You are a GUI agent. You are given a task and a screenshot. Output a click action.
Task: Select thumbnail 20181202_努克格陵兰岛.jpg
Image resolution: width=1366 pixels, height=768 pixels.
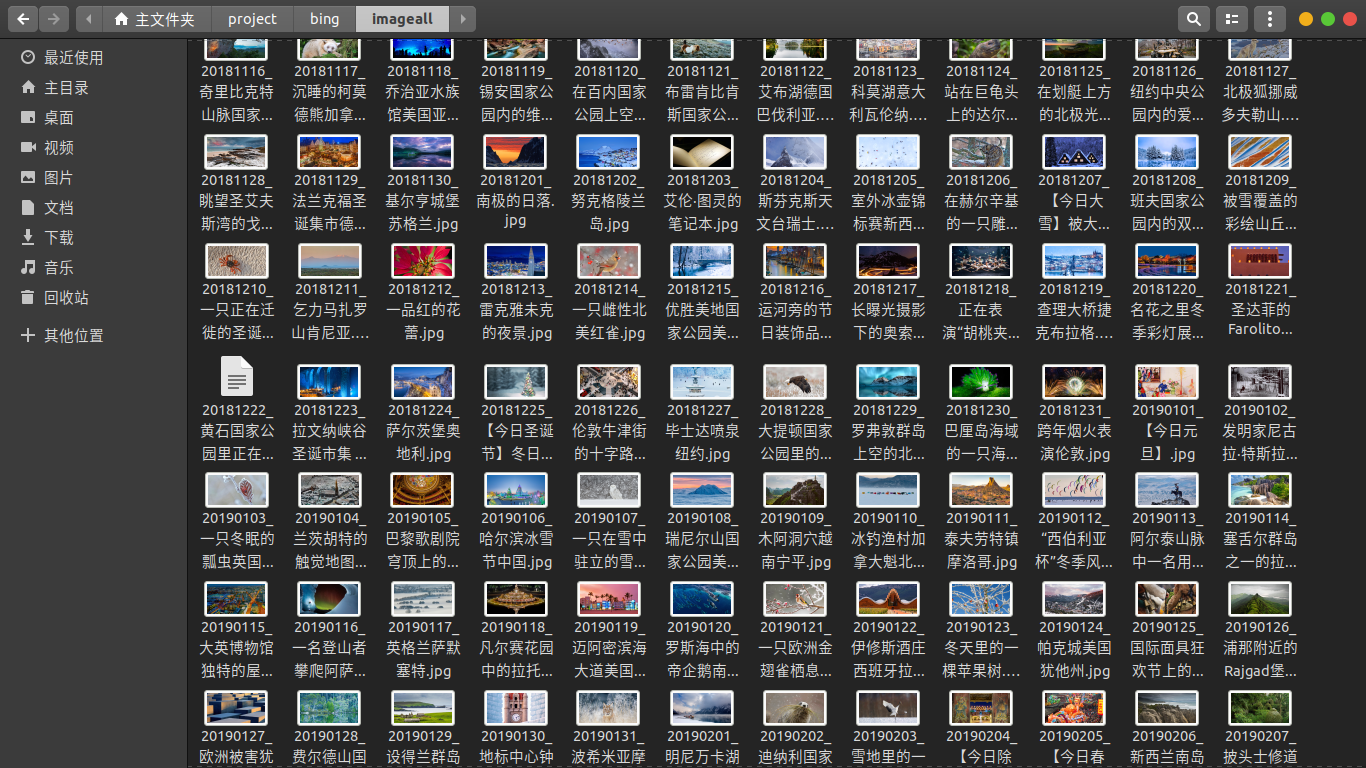(x=609, y=151)
